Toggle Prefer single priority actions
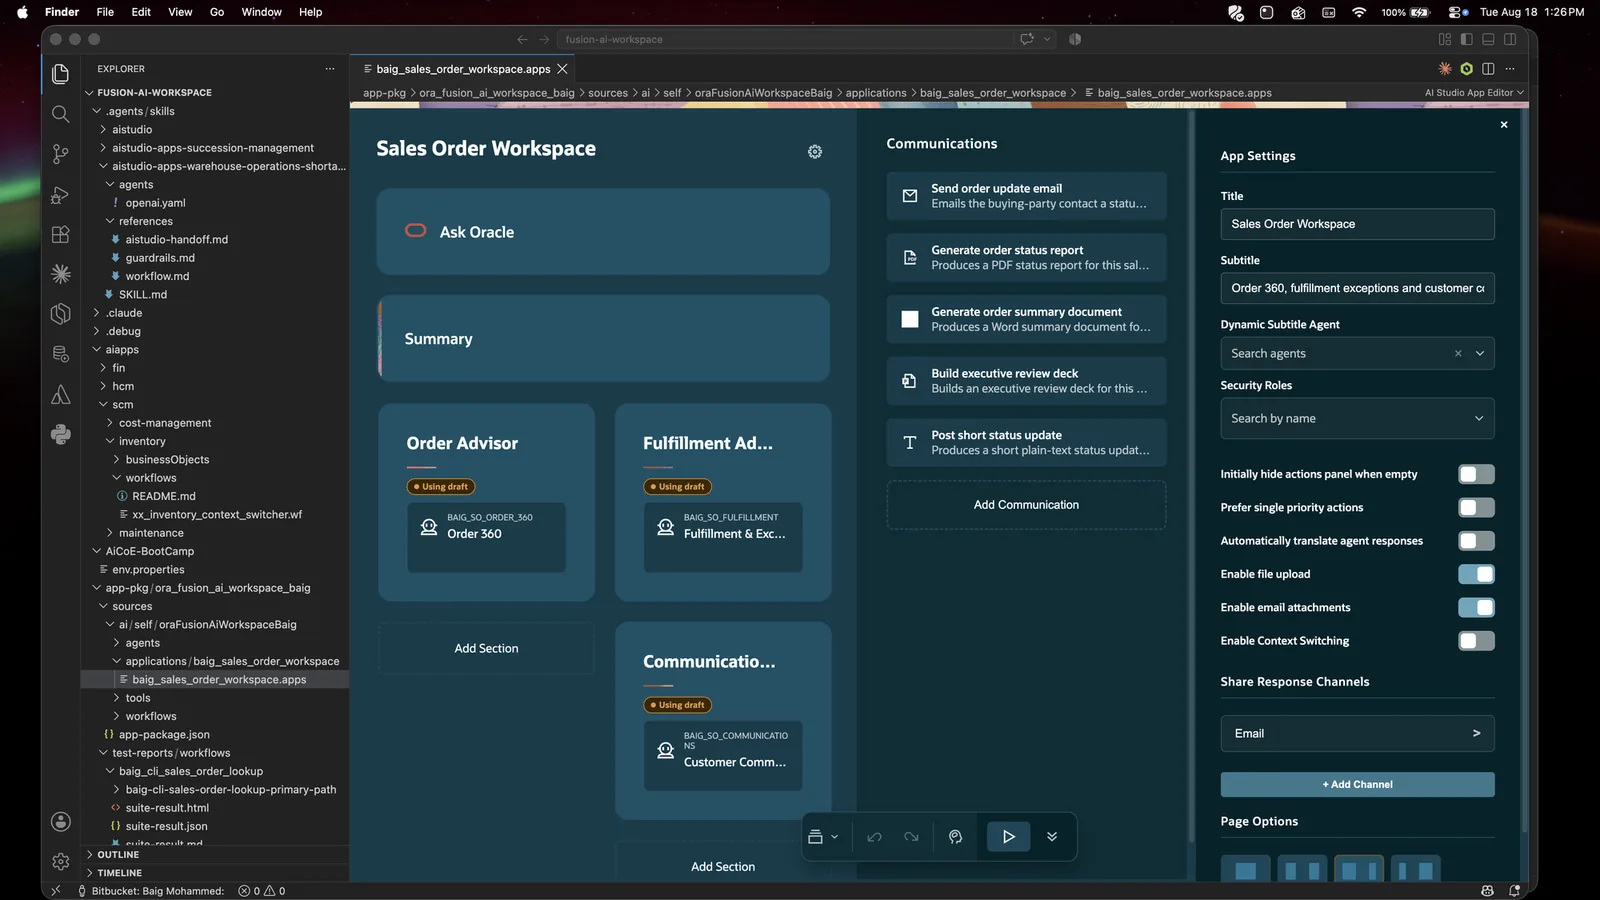1600x900 pixels. [1476, 508]
